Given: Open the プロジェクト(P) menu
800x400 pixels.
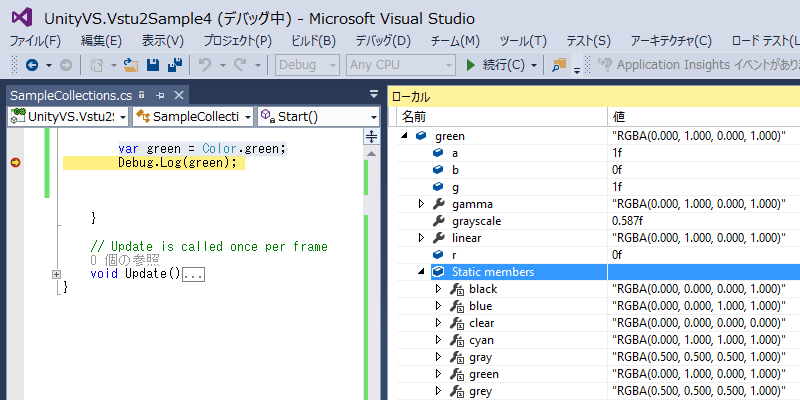Looking at the screenshot, I should point(237,41).
